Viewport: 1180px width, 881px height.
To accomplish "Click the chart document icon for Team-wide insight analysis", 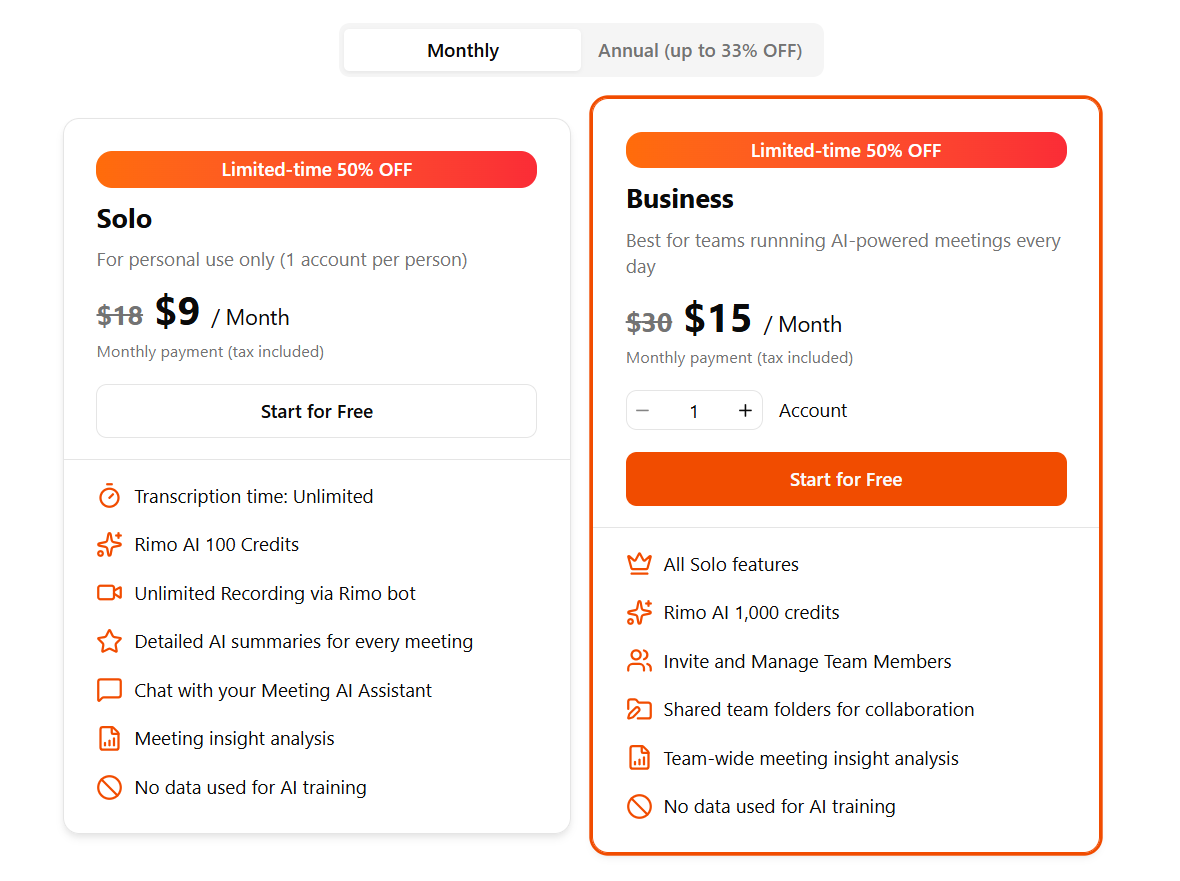I will [x=639, y=758].
